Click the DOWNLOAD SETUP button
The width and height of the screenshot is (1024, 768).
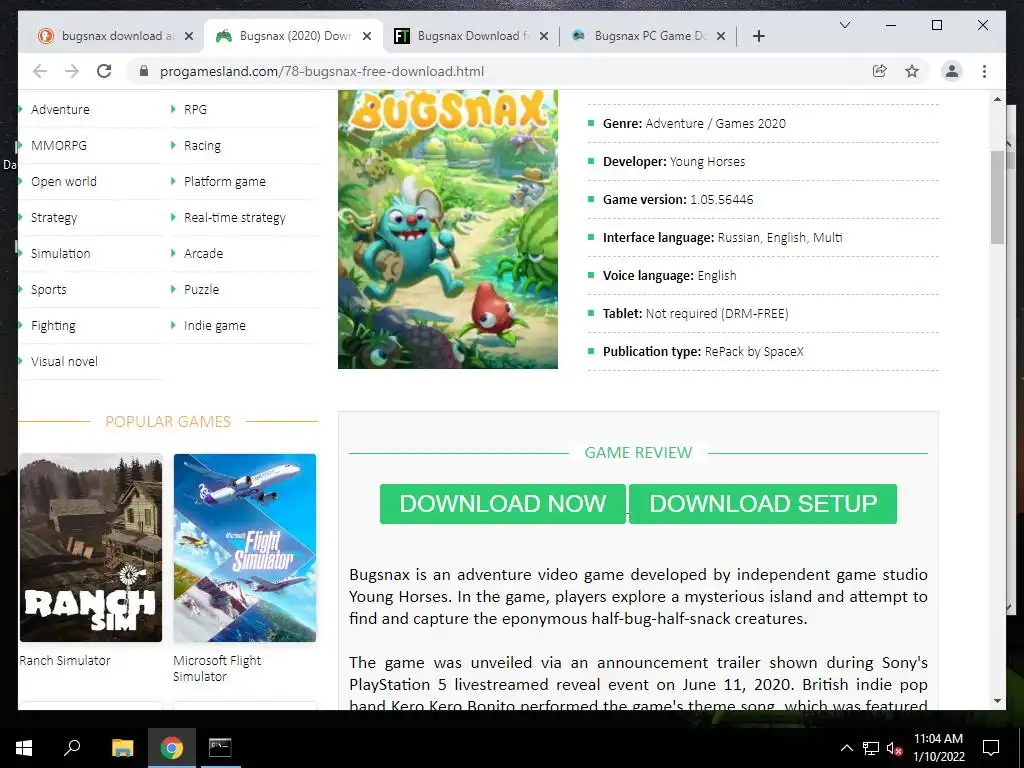(x=763, y=504)
